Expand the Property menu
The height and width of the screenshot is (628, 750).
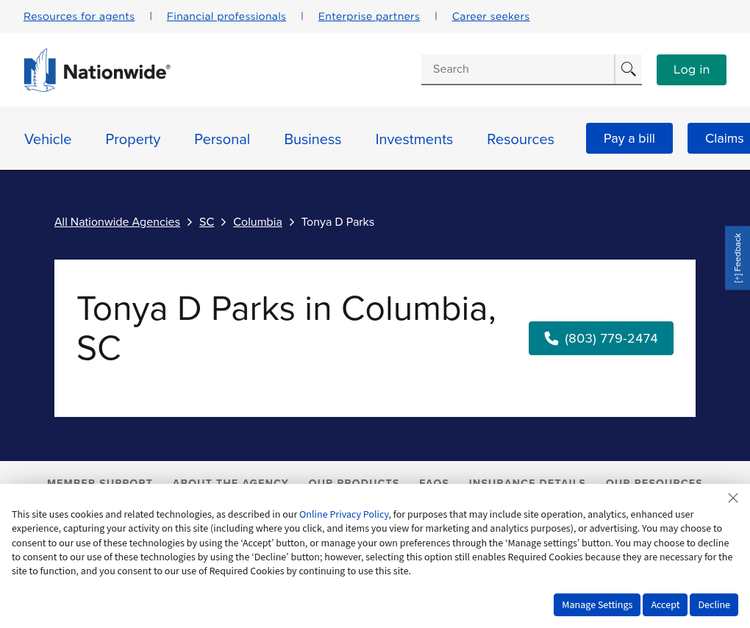[133, 139]
